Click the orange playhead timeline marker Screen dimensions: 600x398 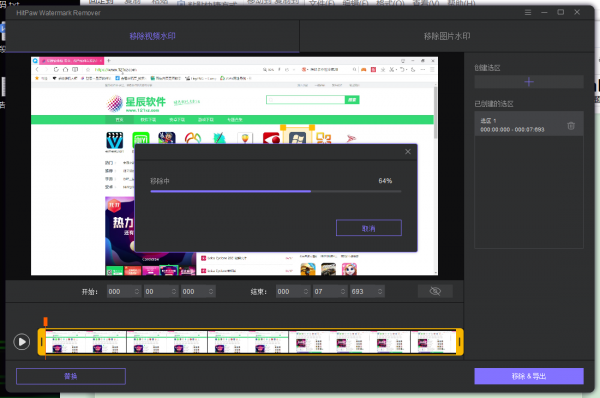click(x=46, y=321)
